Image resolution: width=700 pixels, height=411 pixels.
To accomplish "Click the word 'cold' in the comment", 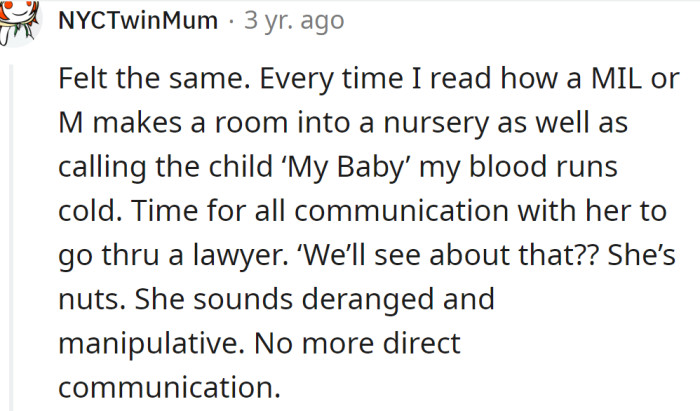I will click(x=88, y=211).
